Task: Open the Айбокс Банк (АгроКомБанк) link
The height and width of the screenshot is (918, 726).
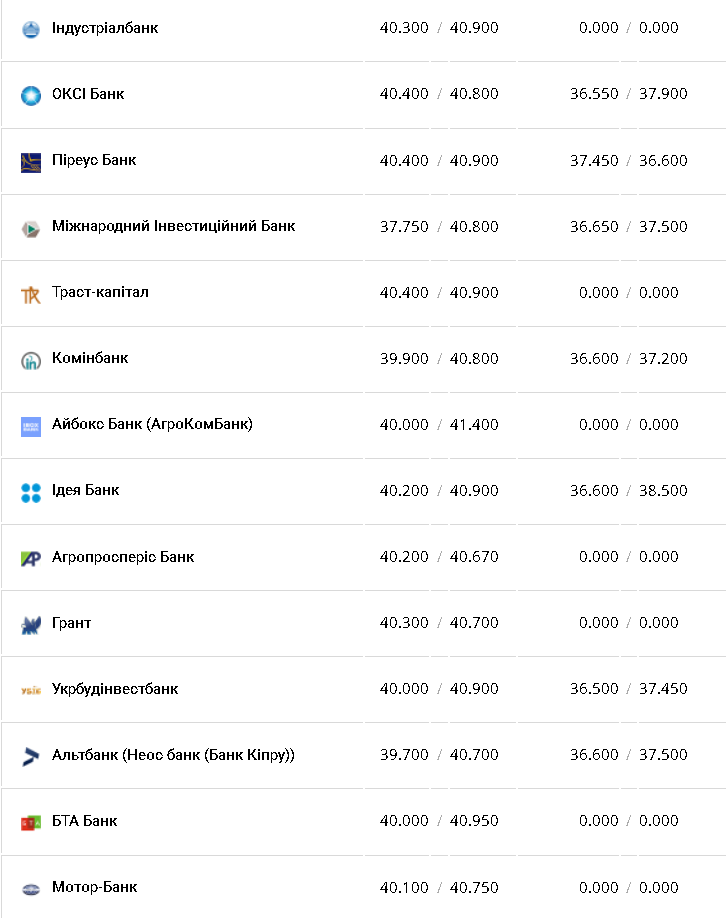Action: pos(152,424)
